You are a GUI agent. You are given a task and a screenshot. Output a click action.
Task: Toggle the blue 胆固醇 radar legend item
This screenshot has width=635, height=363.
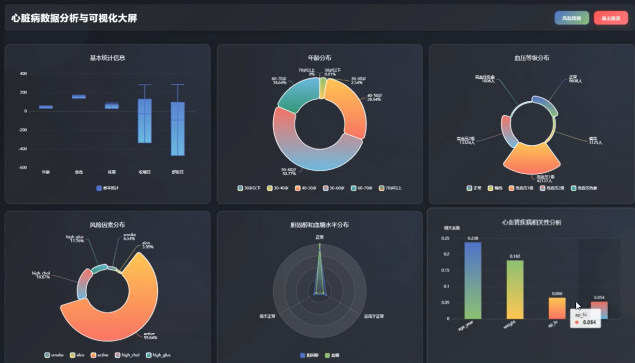309,355
